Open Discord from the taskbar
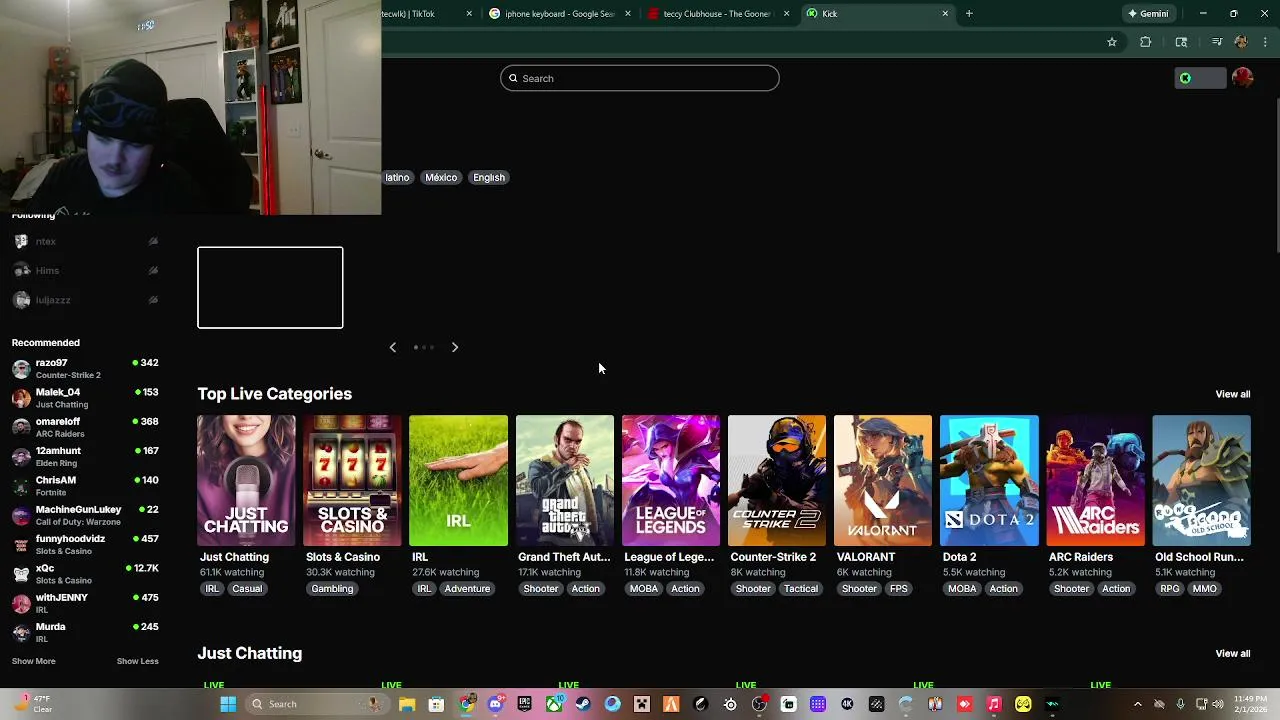Image resolution: width=1280 pixels, height=720 pixels. (x=495, y=704)
